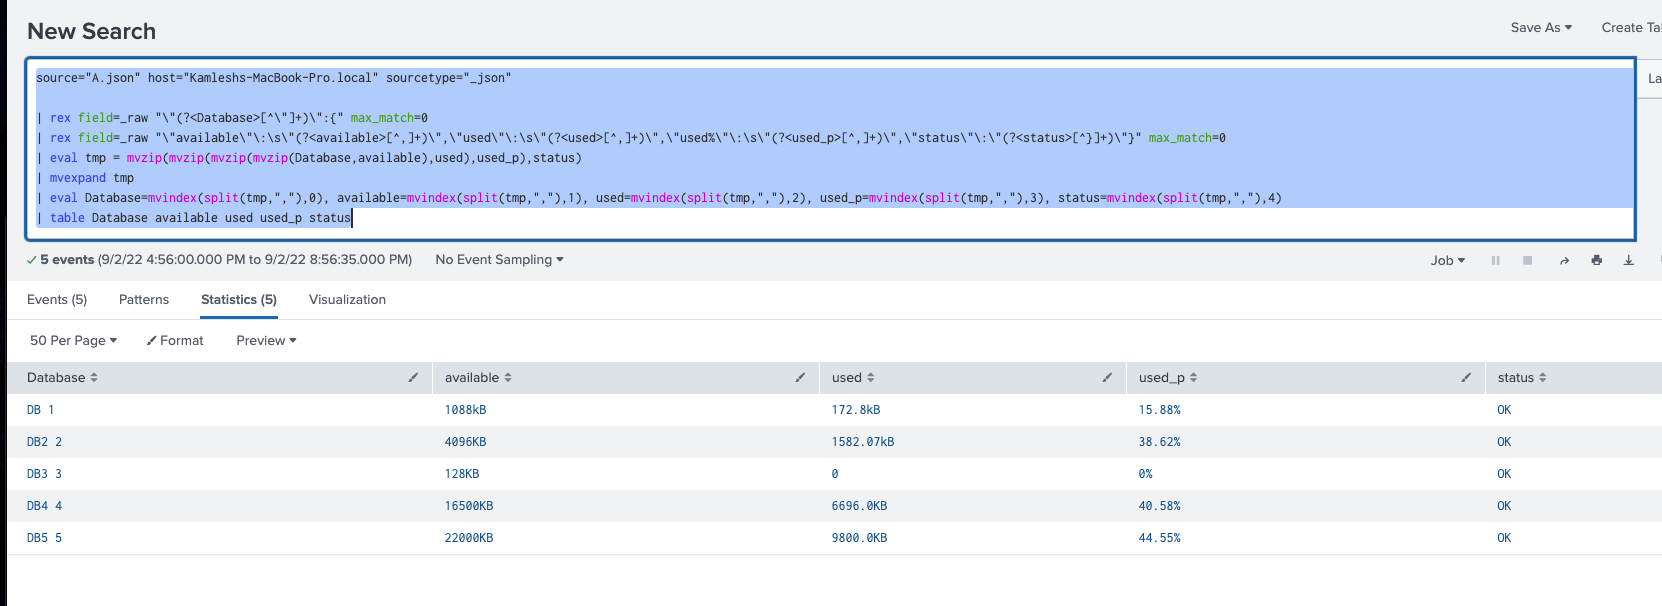
Task: Click the Share job arrow icon
Action: tap(1564, 261)
